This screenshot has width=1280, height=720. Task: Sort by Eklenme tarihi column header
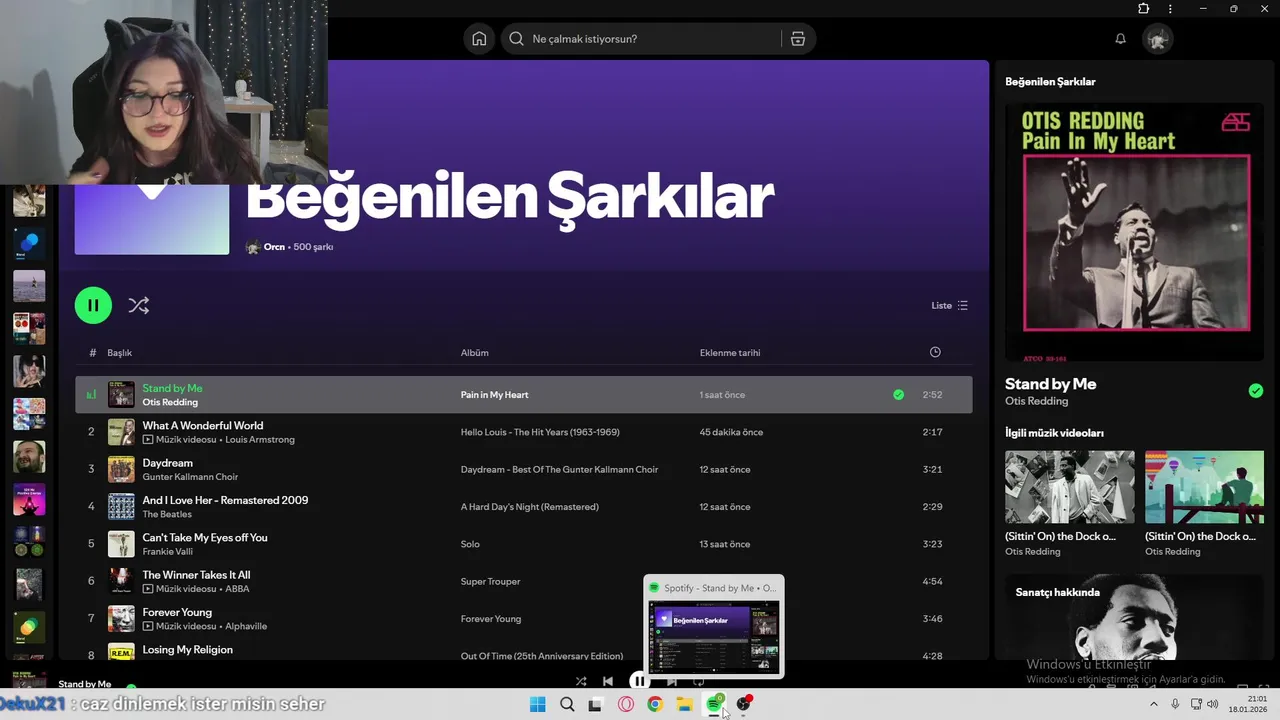coord(730,353)
